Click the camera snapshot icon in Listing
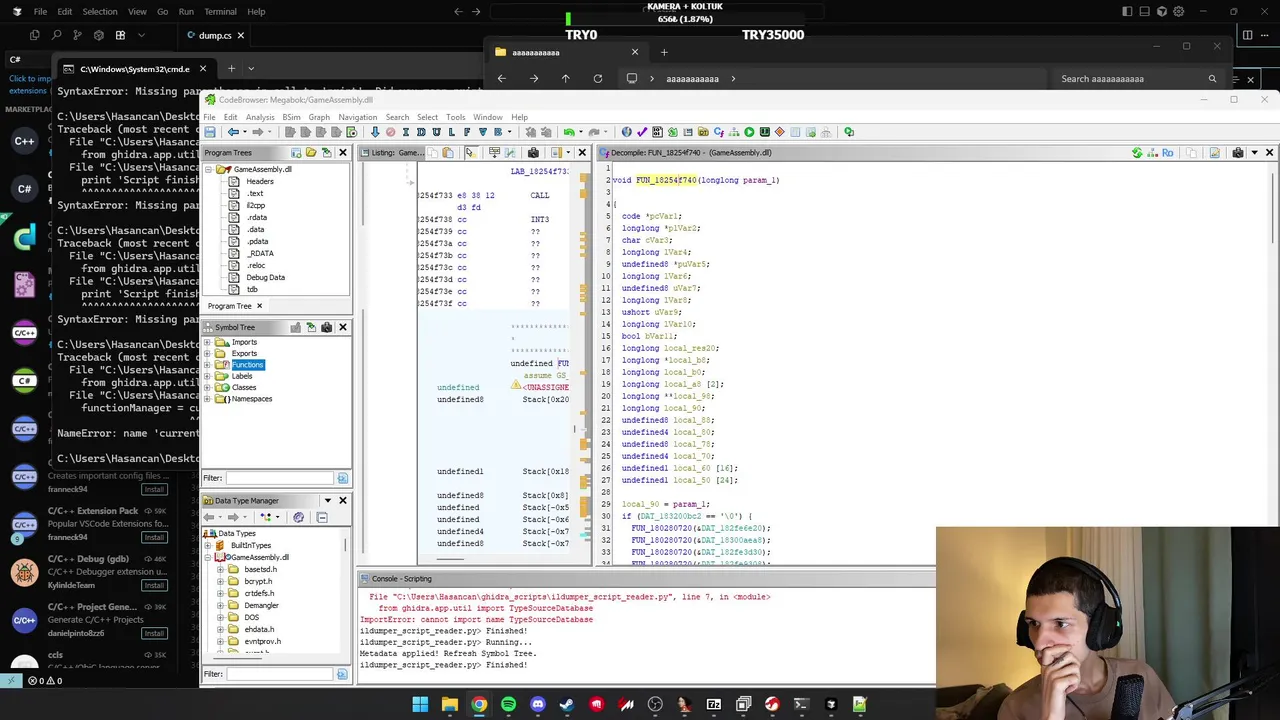Screen dimensions: 1280x720 click(x=533, y=153)
